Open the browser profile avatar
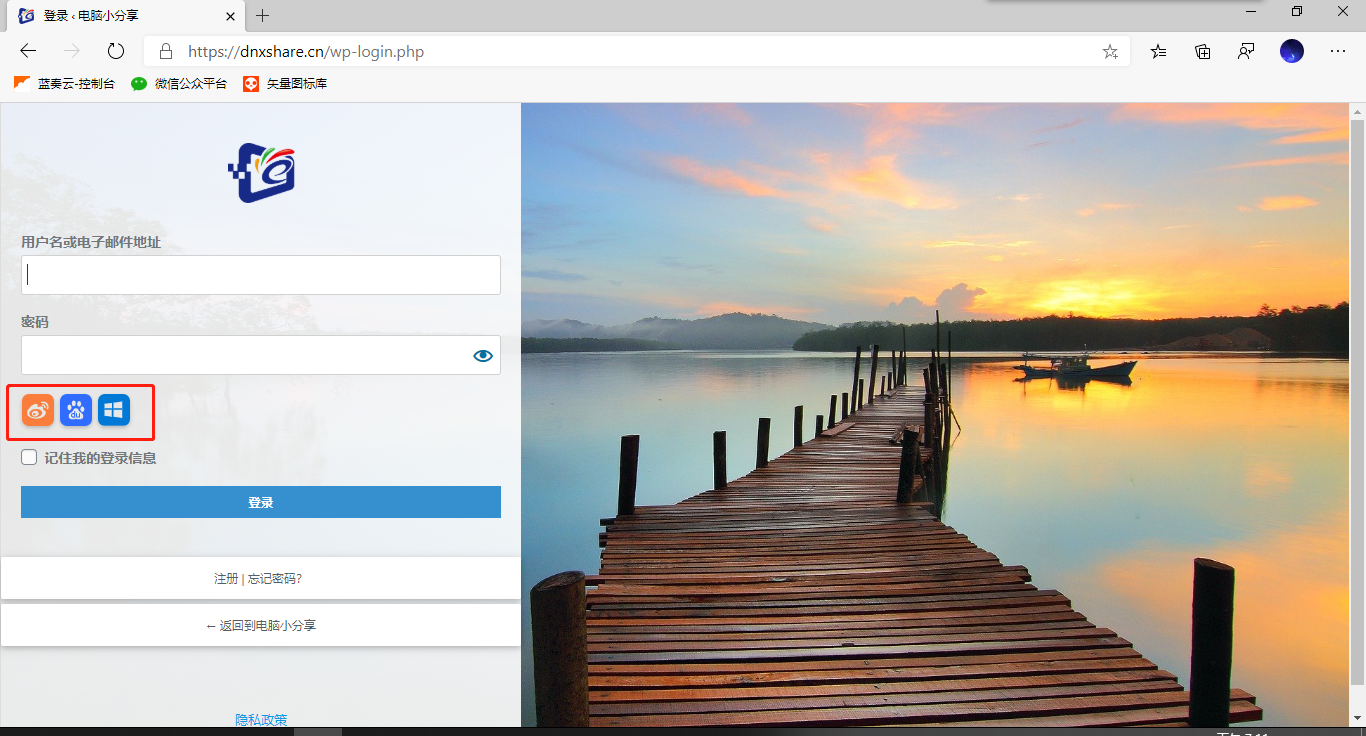The width and height of the screenshot is (1366, 736). pyautogui.click(x=1292, y=51)
